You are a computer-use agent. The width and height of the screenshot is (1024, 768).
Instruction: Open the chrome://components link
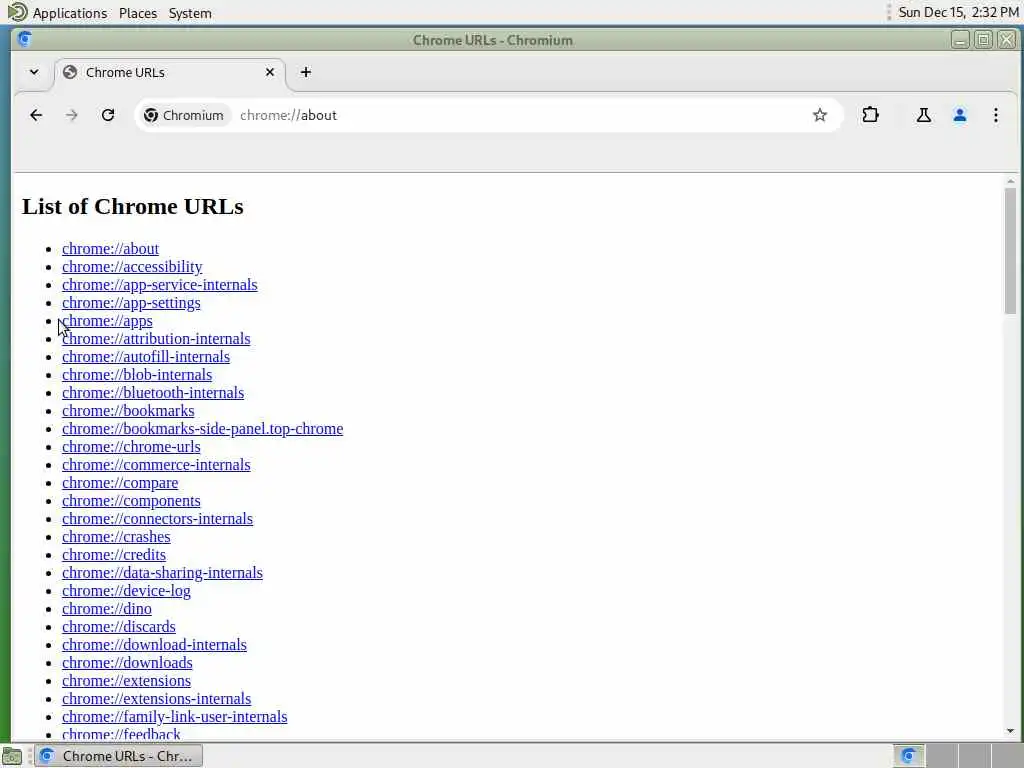click(x=131, y=500)
